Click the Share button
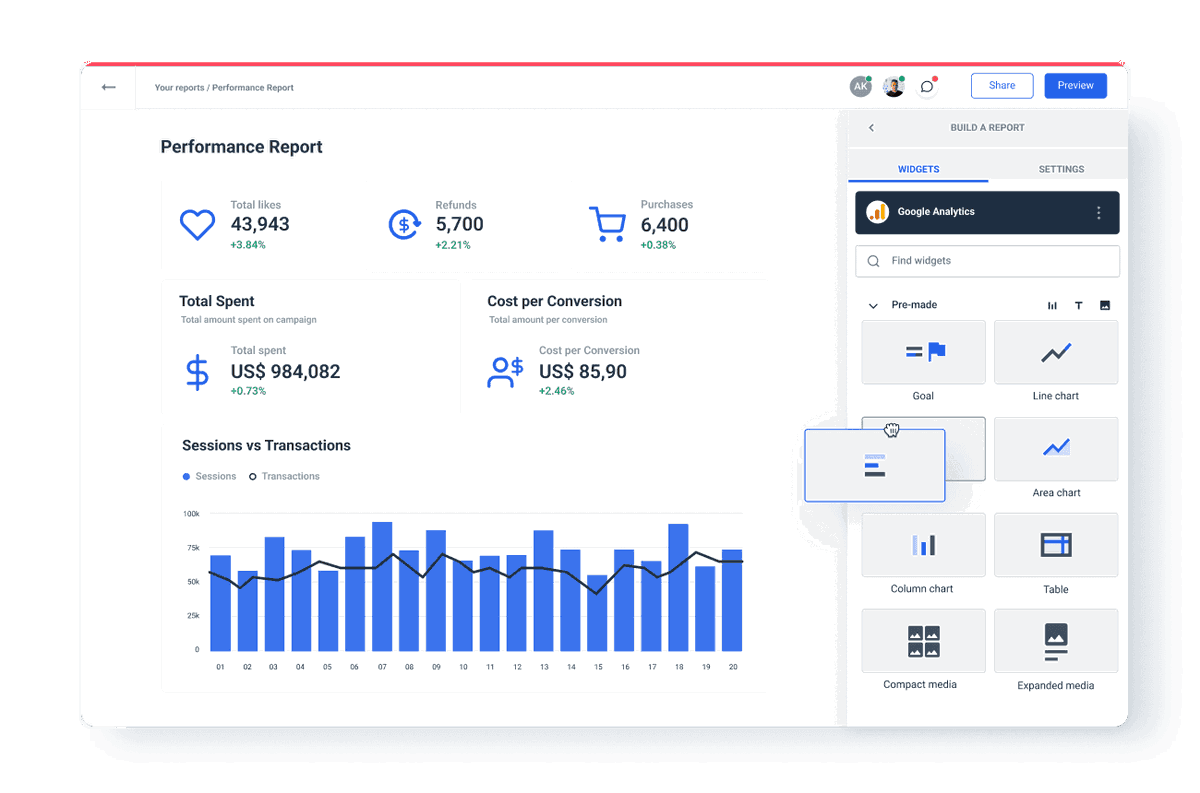Image resolution: width=1200 pixels, height=793 pixels. tap(1002, 85)
